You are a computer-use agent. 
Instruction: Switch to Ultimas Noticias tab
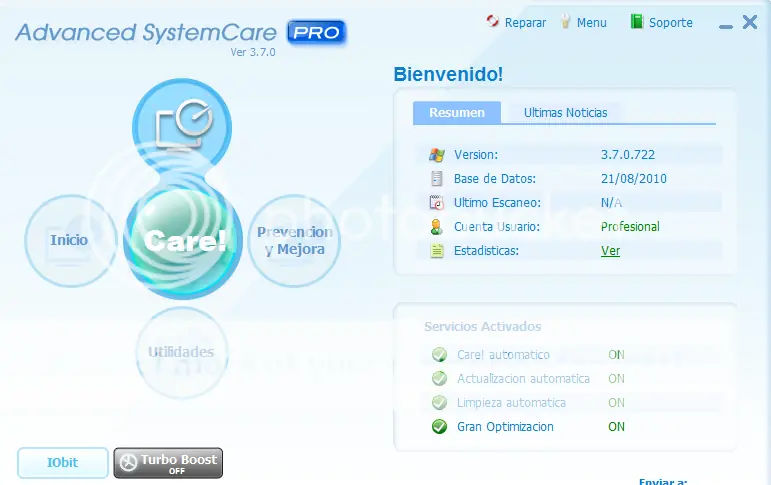click(565, 113)
